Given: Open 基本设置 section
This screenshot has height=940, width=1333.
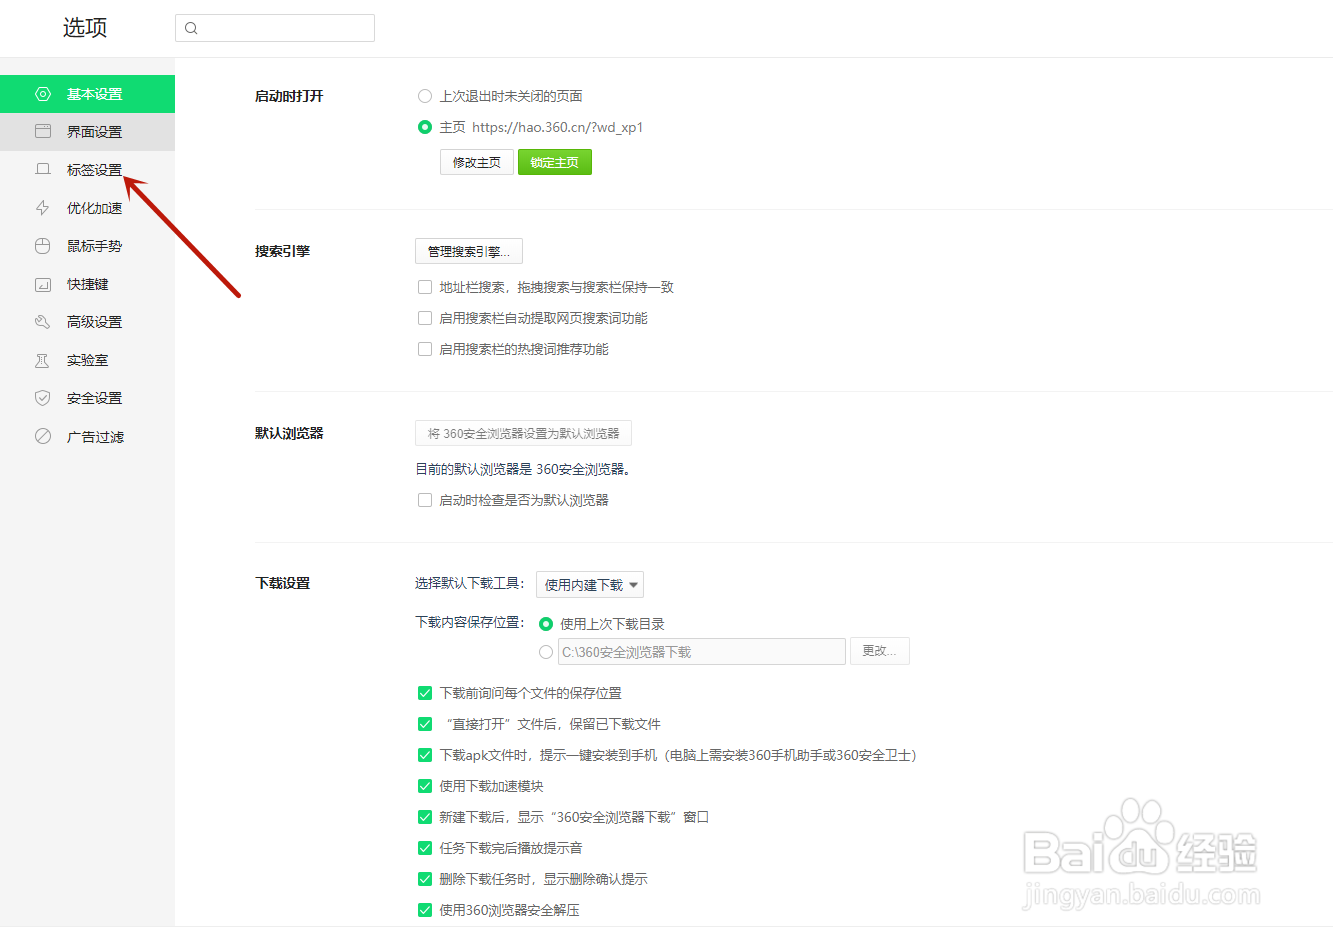Looking at the screenshot, I should 87,94.
